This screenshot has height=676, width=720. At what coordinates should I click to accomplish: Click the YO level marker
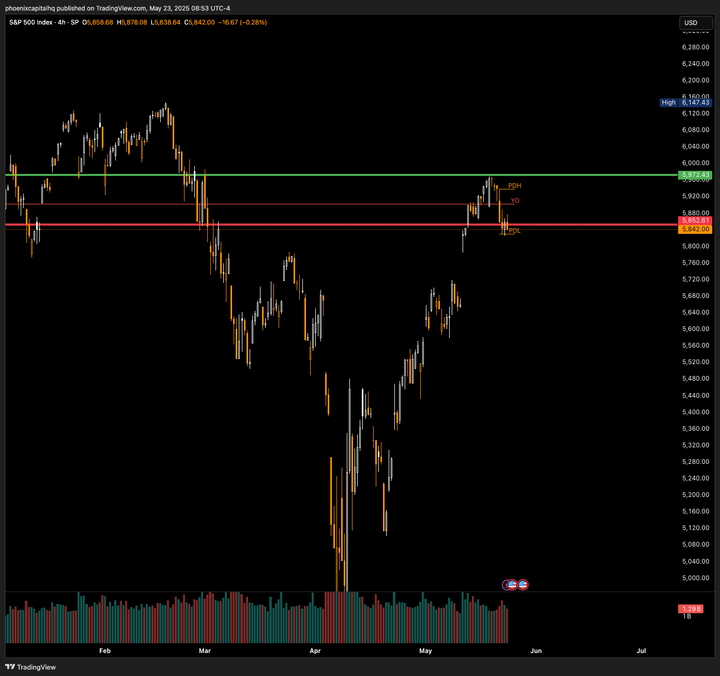(515, 201)
